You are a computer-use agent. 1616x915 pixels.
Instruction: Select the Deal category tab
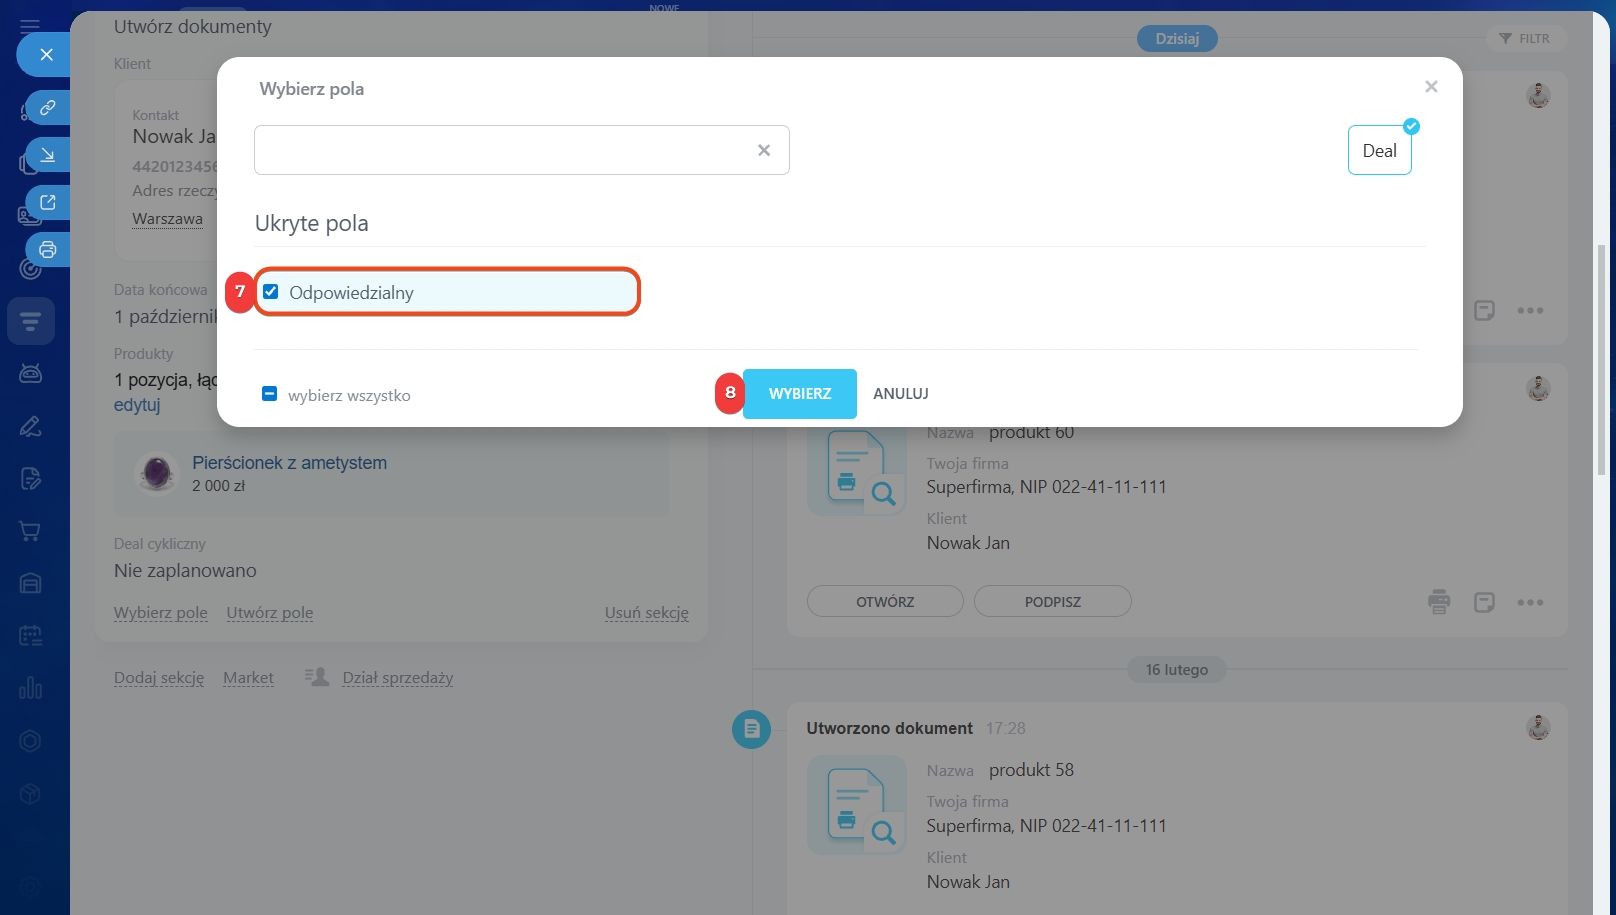click(1379, 151)
